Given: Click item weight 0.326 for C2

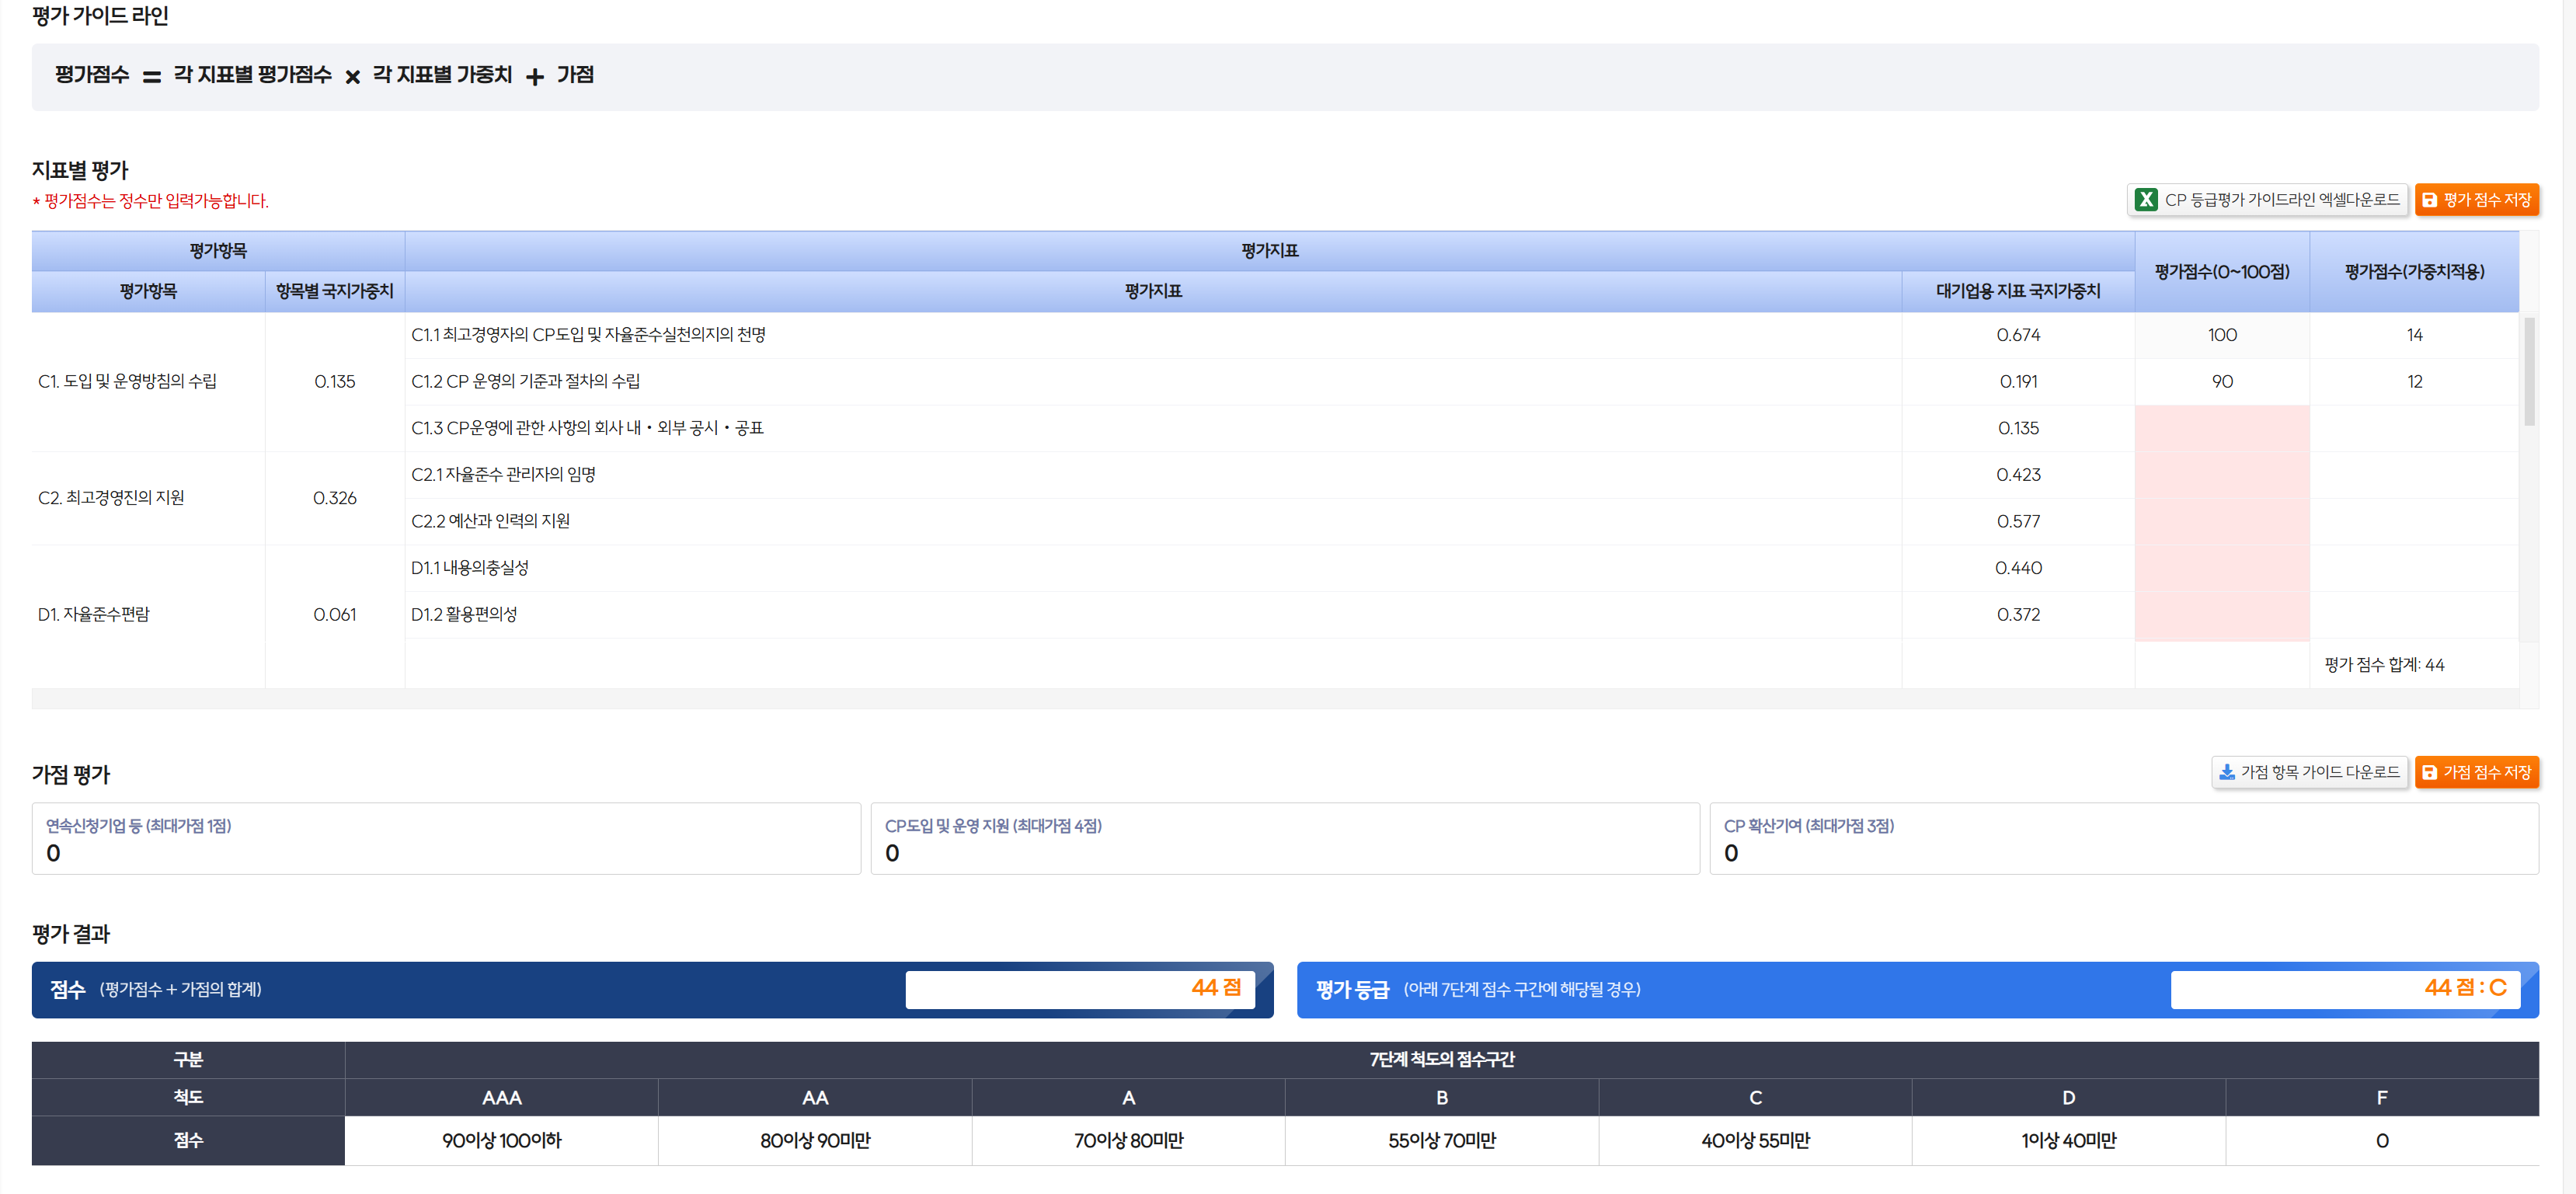Looking at the screenshot, I should pos(335,498).
